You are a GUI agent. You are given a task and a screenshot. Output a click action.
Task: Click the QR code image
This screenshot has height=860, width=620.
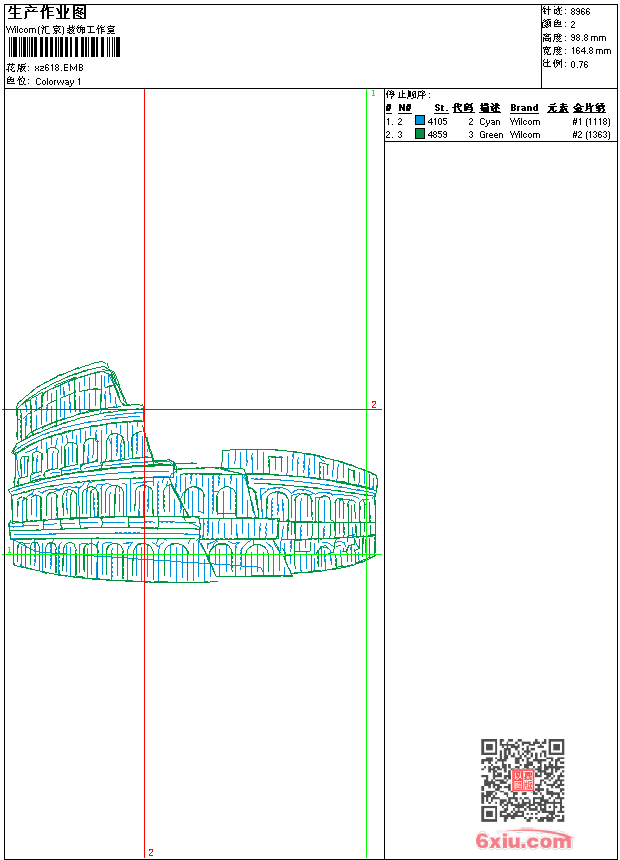point(522,780)
